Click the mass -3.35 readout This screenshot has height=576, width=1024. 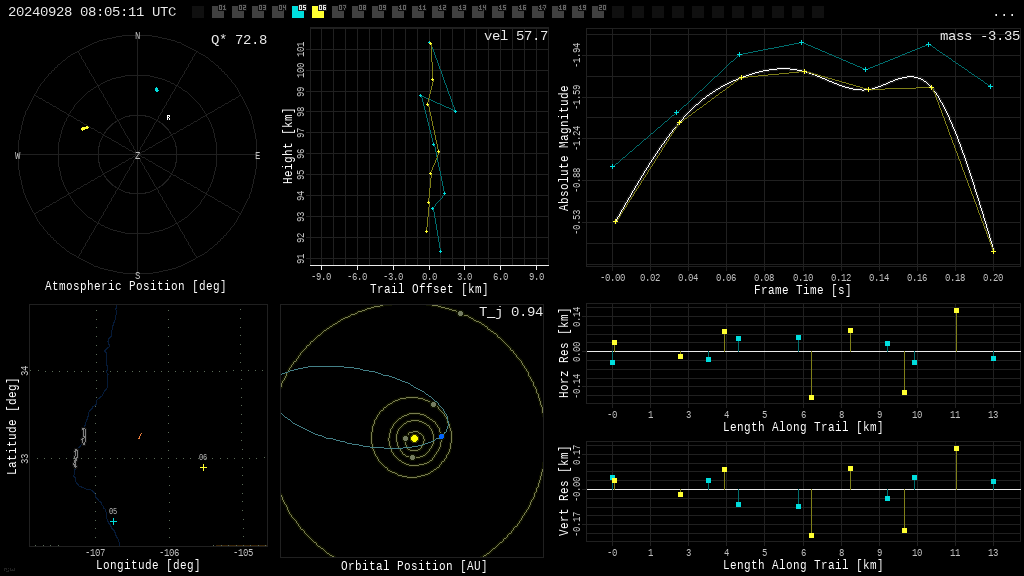[x=979, y=37]
